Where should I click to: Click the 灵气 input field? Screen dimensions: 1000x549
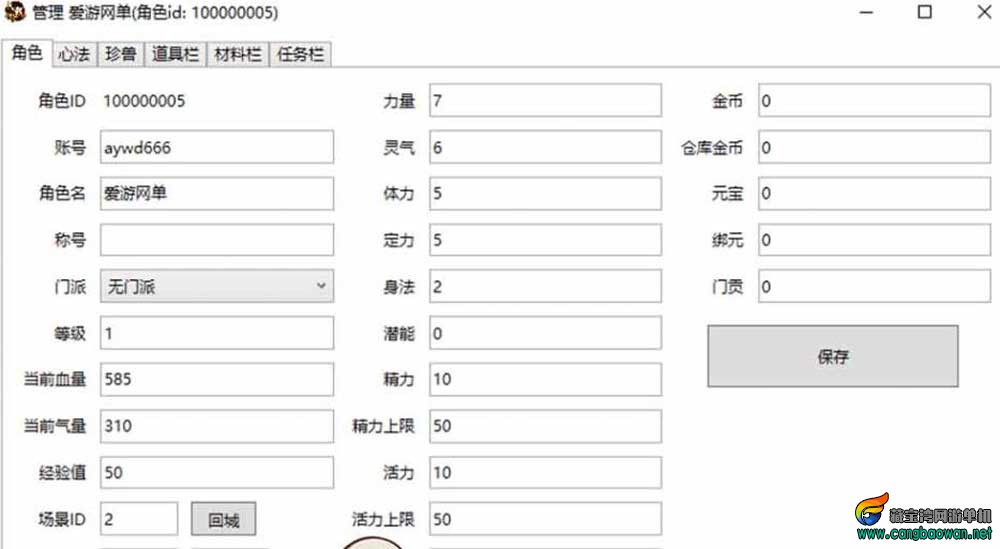(x=545, y=147)
